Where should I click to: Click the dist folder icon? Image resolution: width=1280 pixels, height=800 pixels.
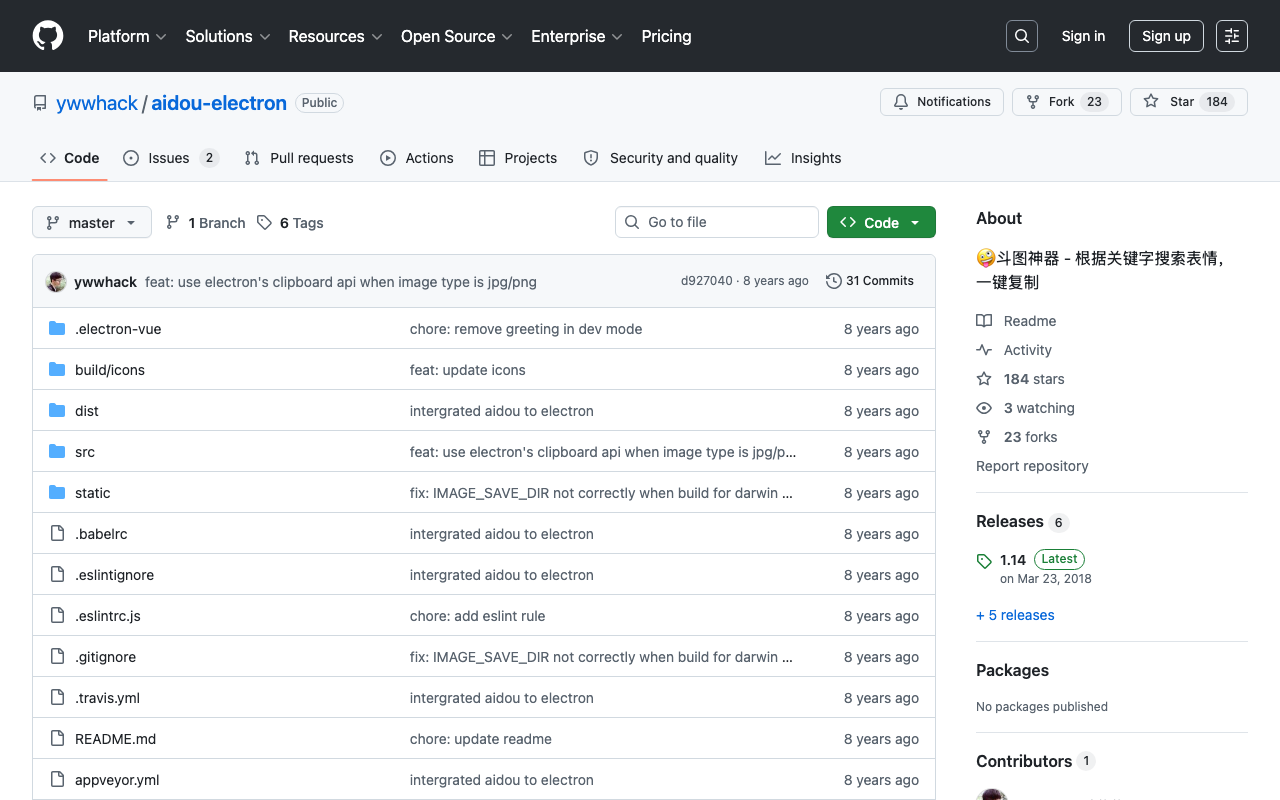click(x=57, y=411)
